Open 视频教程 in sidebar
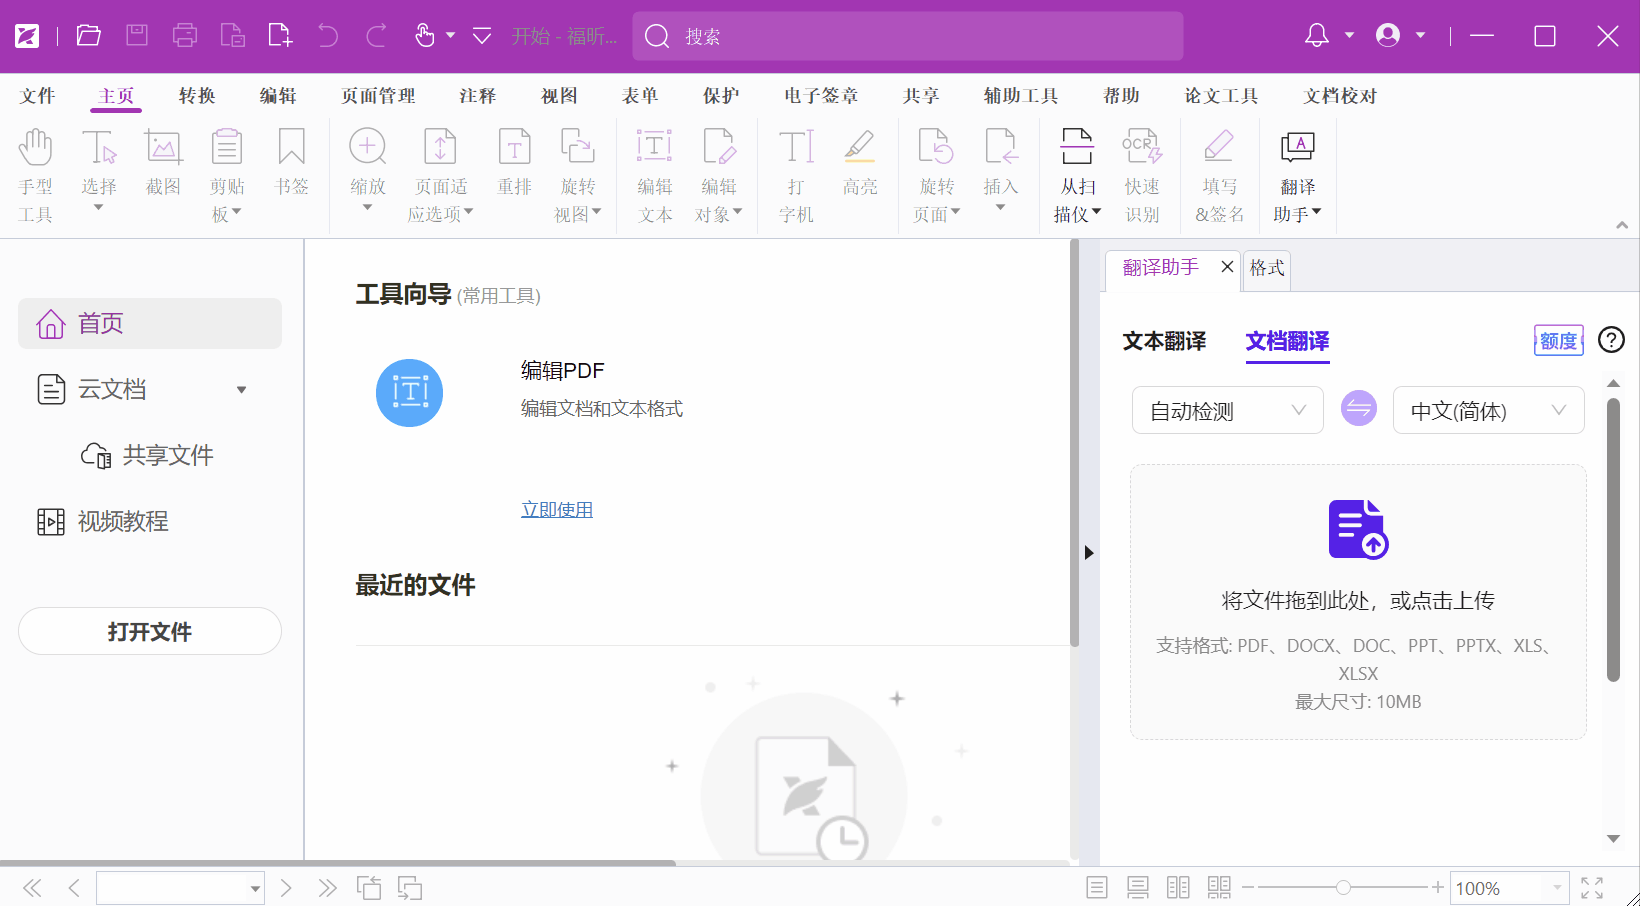The height and width of the screenshot is (906, 1640). coord(103,521)
